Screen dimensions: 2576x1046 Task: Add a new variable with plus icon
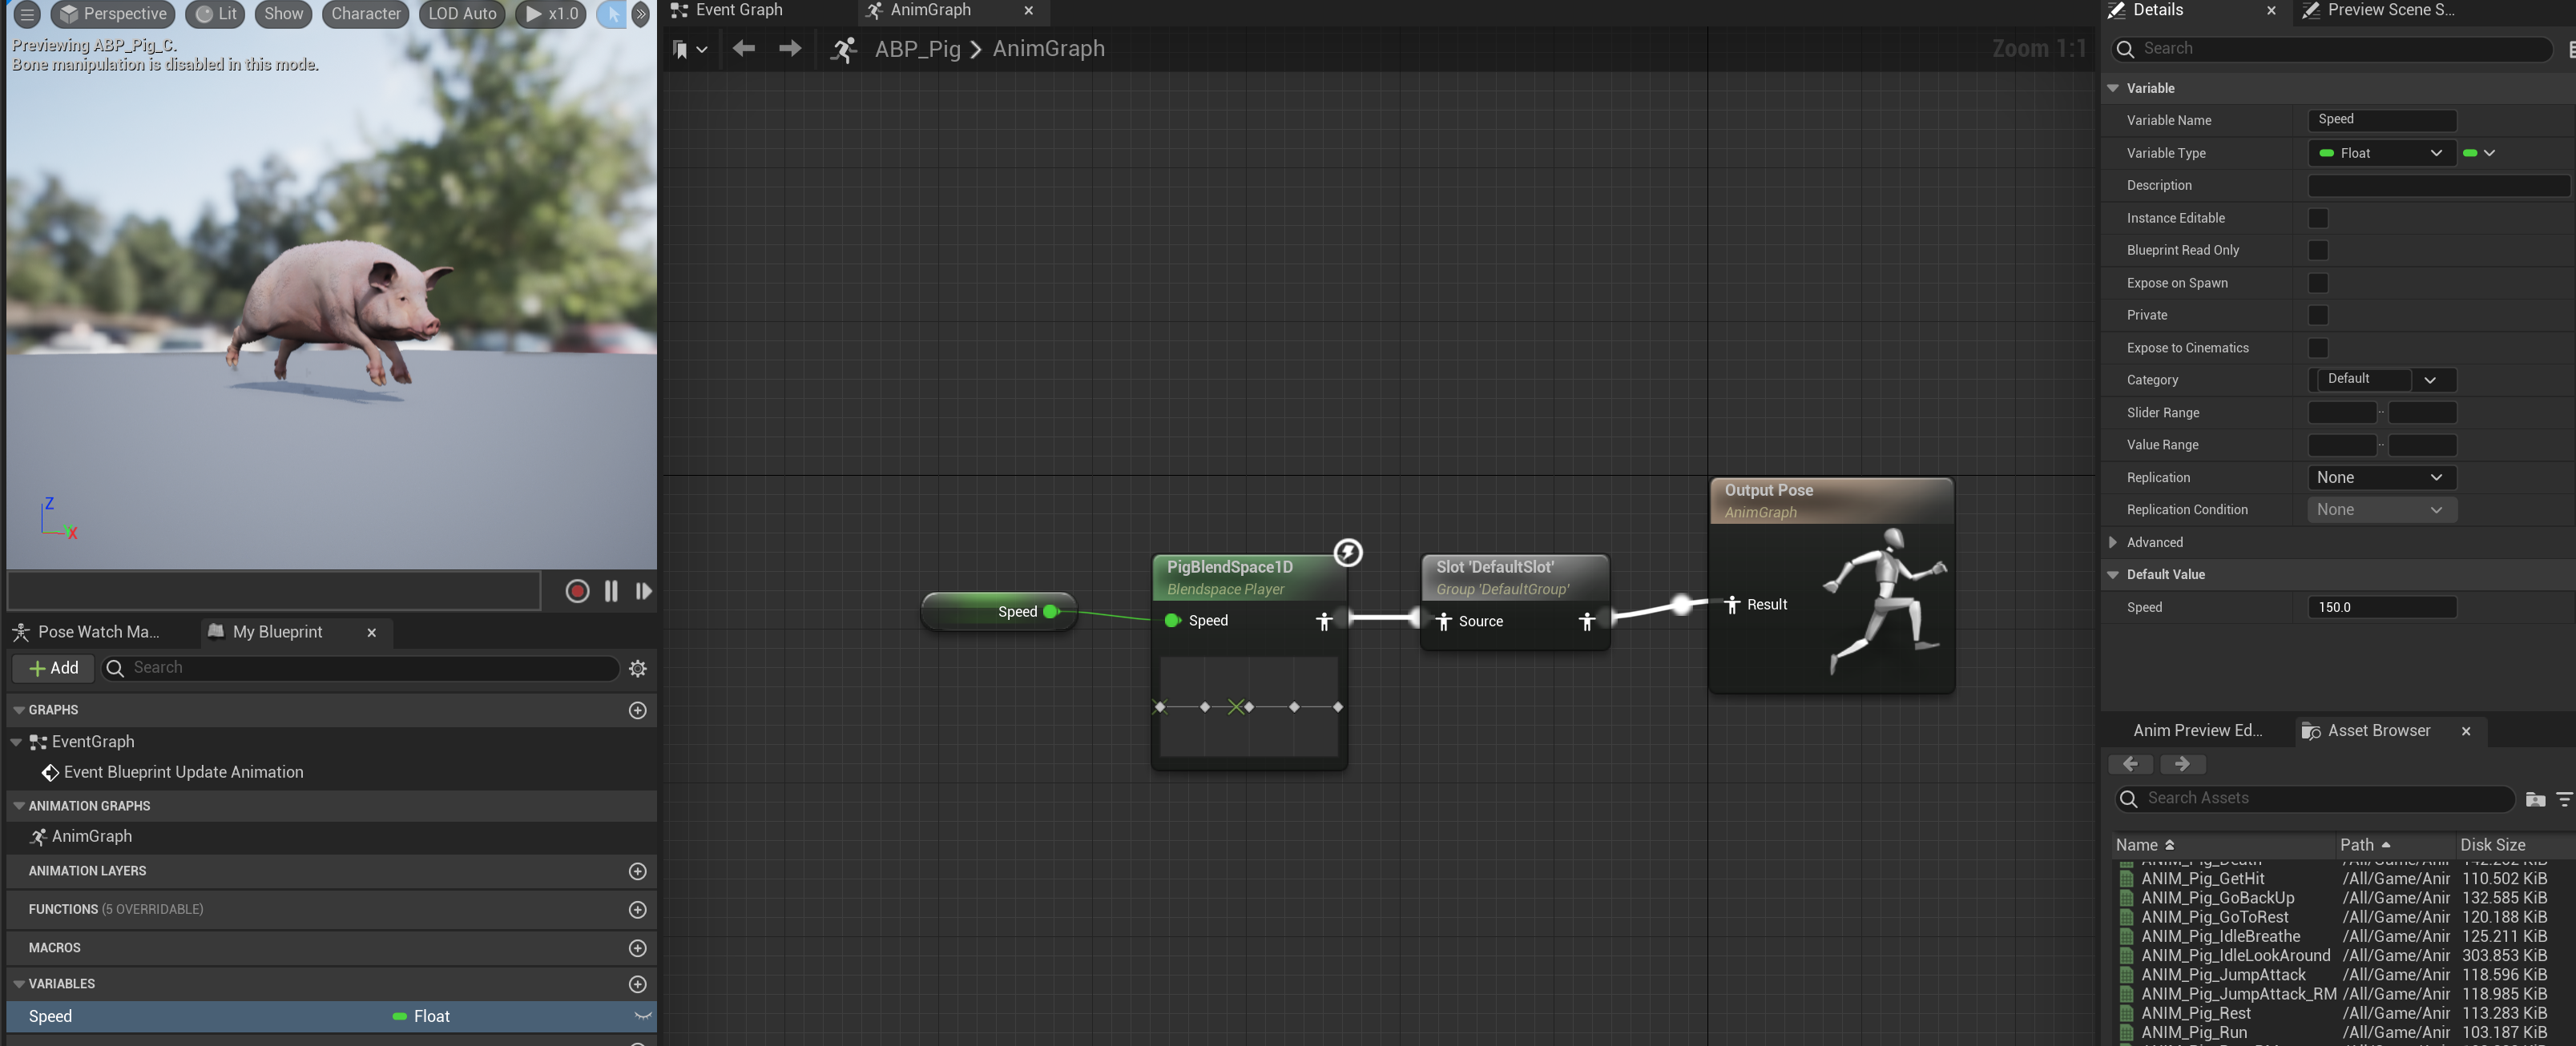637,984
